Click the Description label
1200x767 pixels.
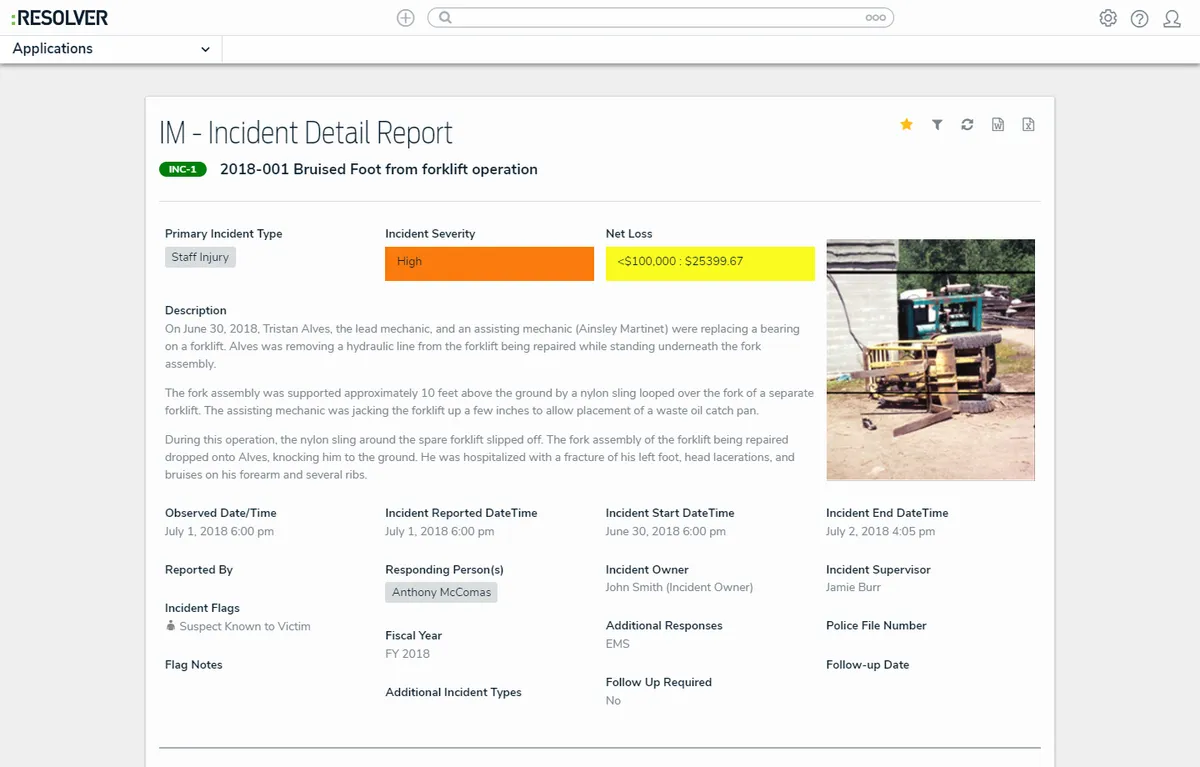coord(196,311)
